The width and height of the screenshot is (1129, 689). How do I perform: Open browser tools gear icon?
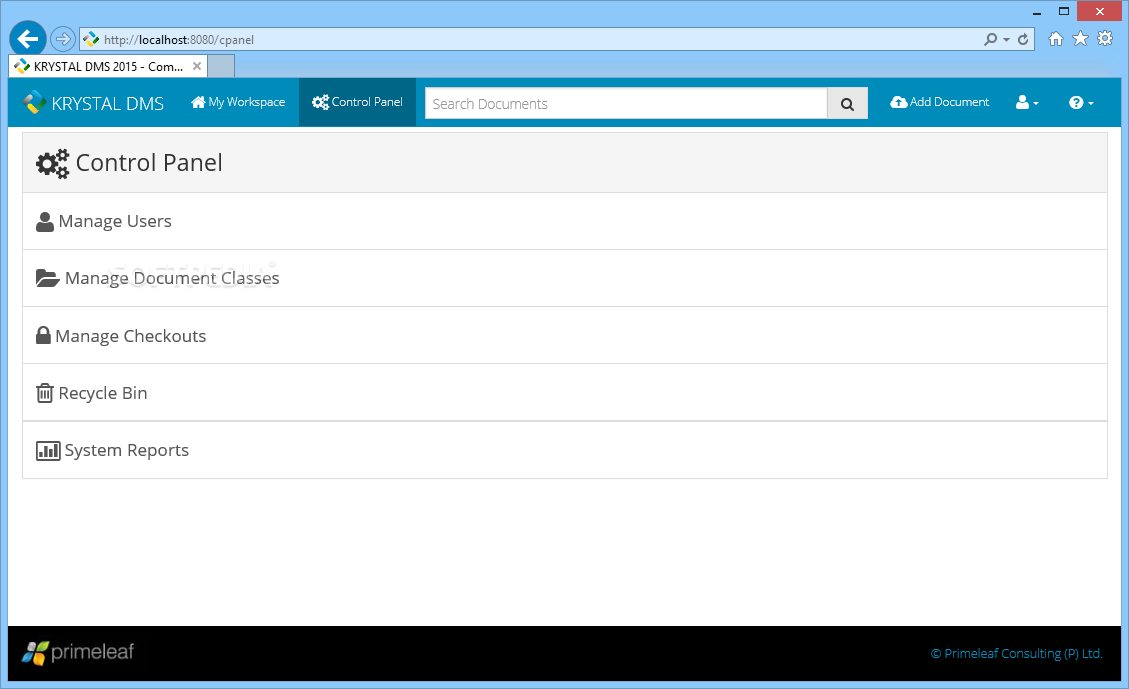pos(1105,39)
